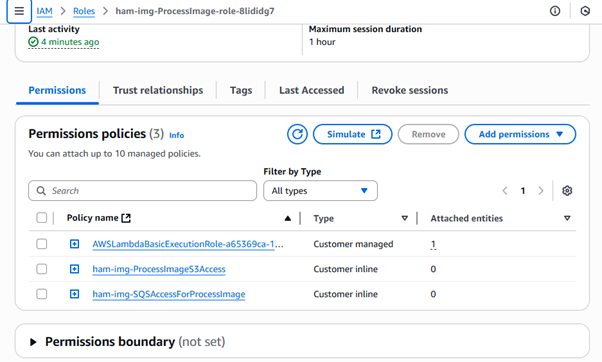Switch to the Permissions tab
602x362 pixels.
click(x=57, y=90)
